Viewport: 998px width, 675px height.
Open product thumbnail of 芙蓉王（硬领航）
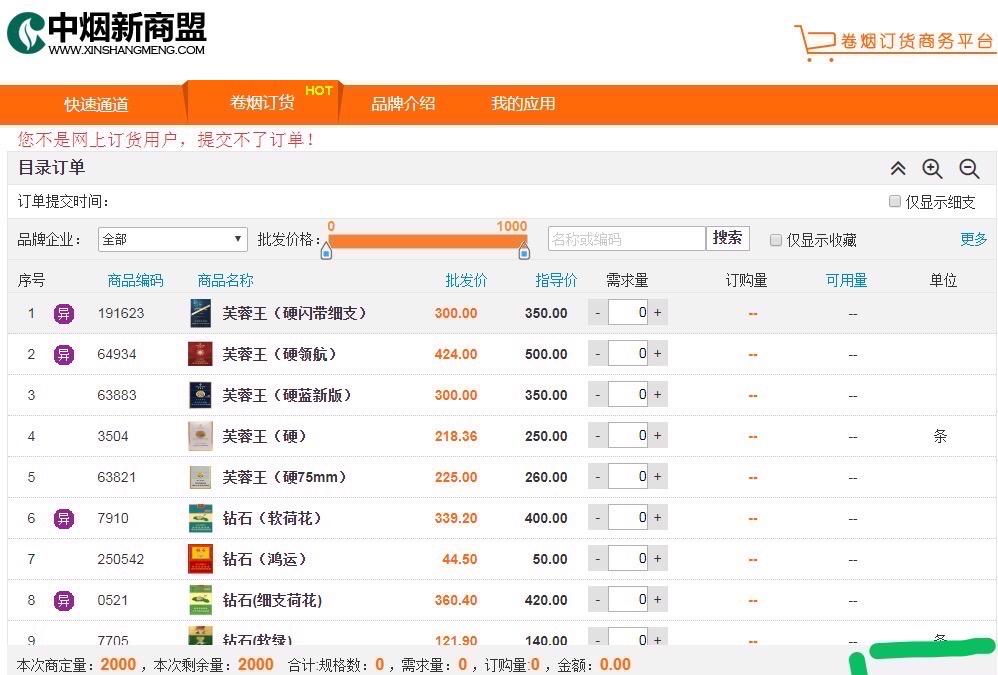[x=200, y=354]
